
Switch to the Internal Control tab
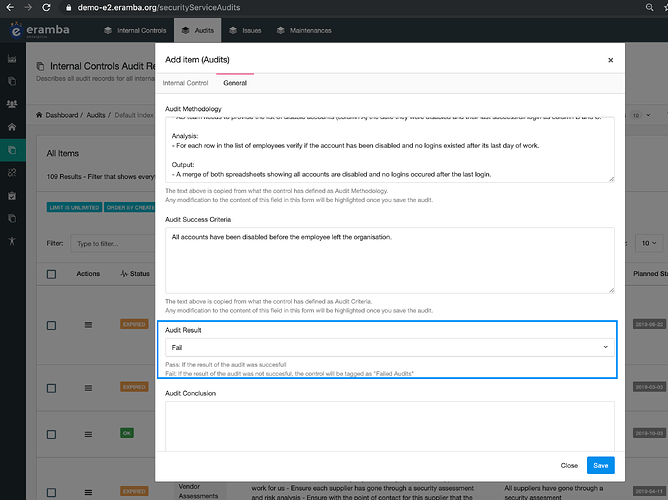pyautogui.click(x=185, y=83)
